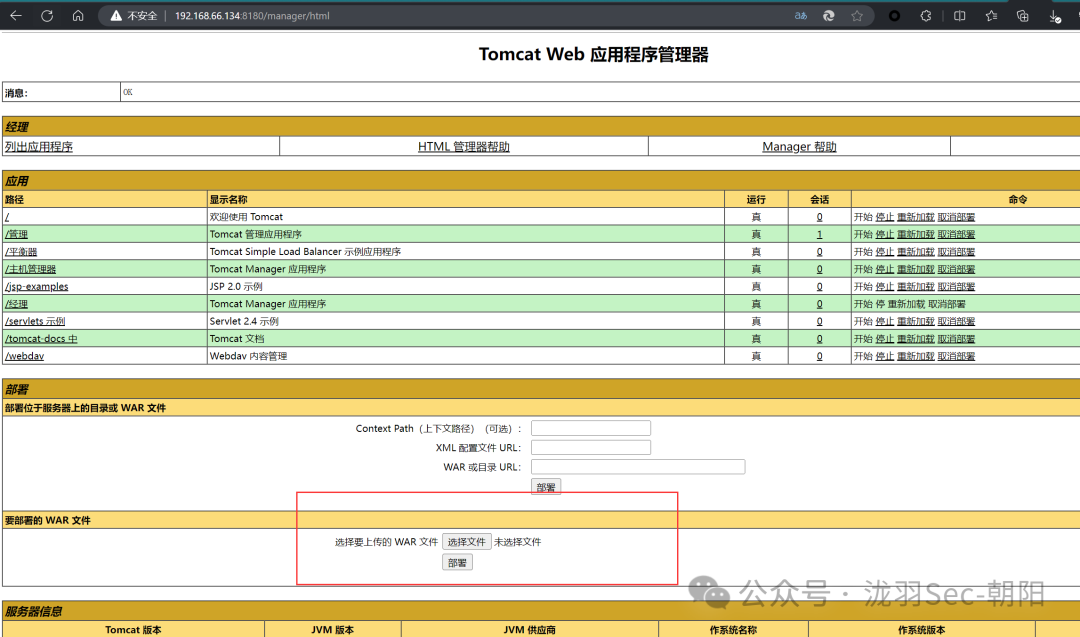Select the Tomcat Simple Load Balancer row text
The height and width of the screenshot is (637, 1080).
coord(305,252)
